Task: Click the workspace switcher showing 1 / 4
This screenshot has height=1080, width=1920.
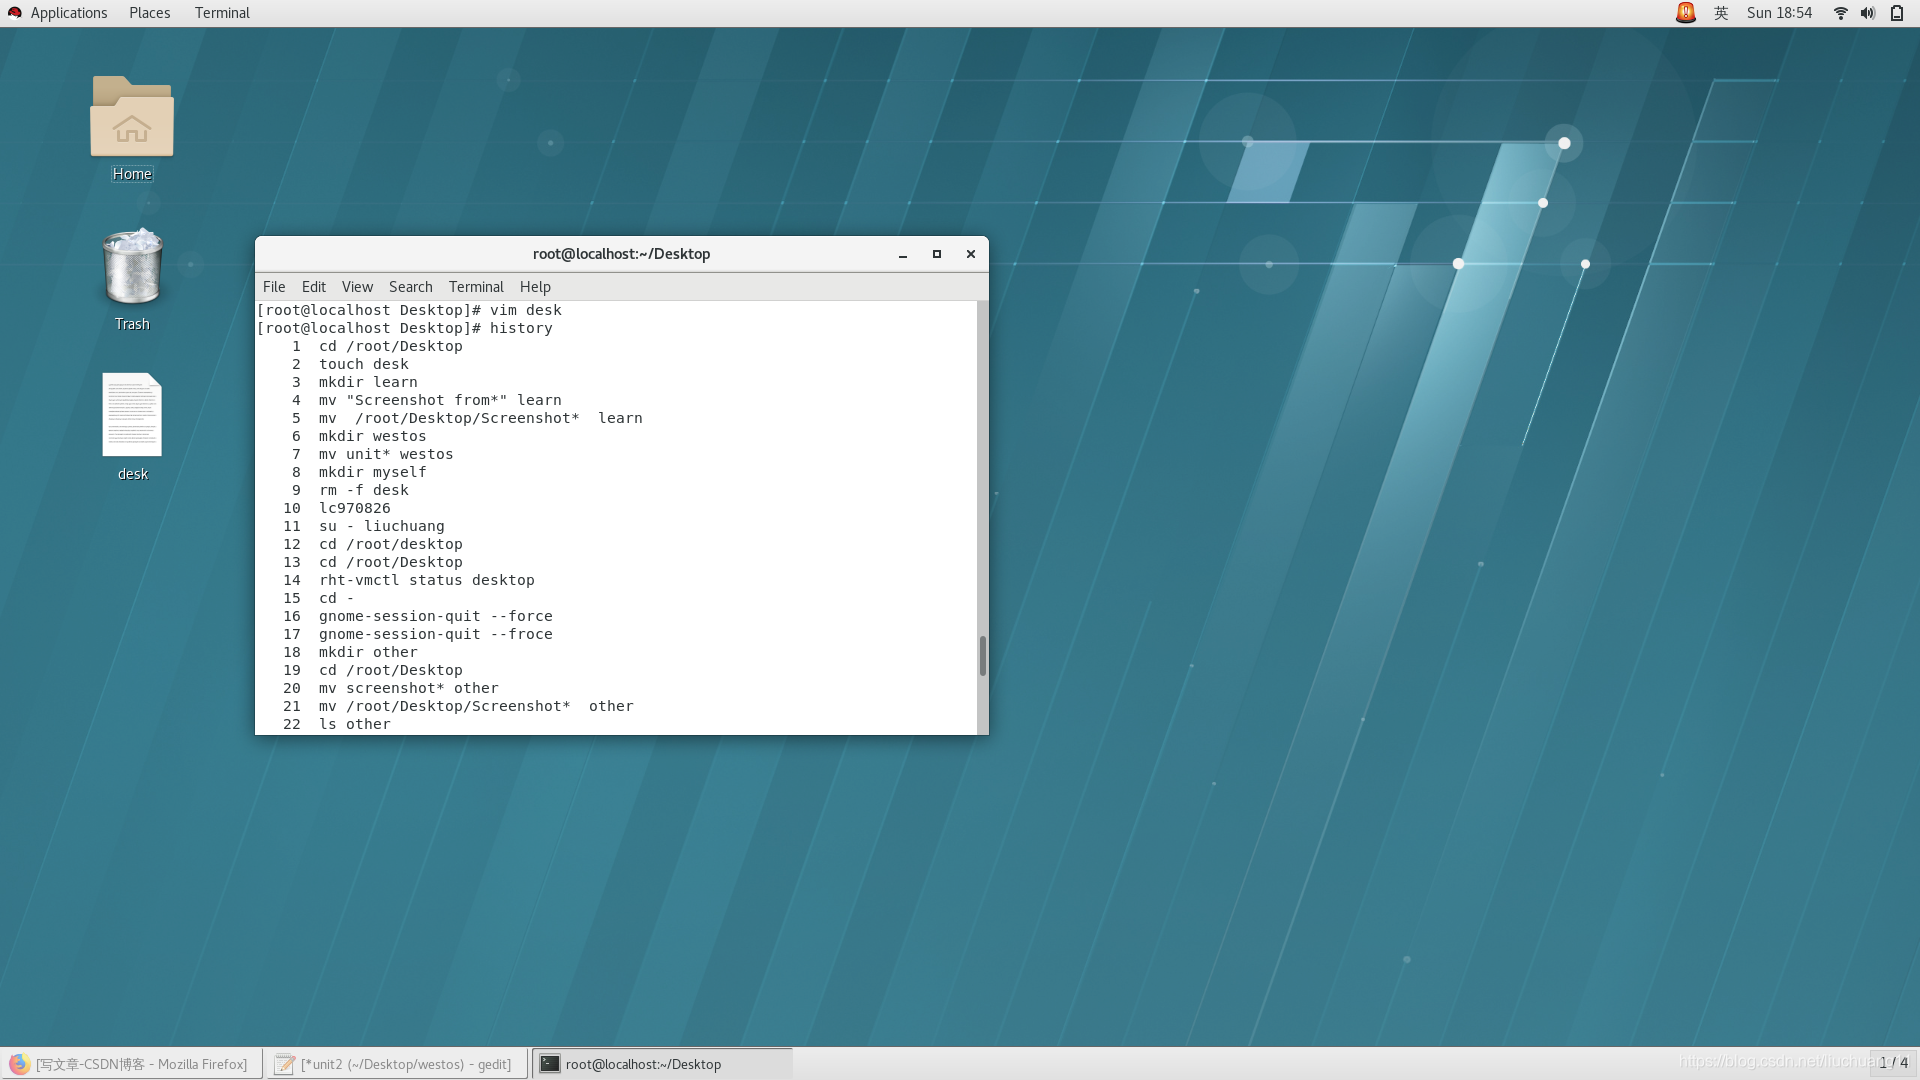Action: (x=1893, y=1063)
